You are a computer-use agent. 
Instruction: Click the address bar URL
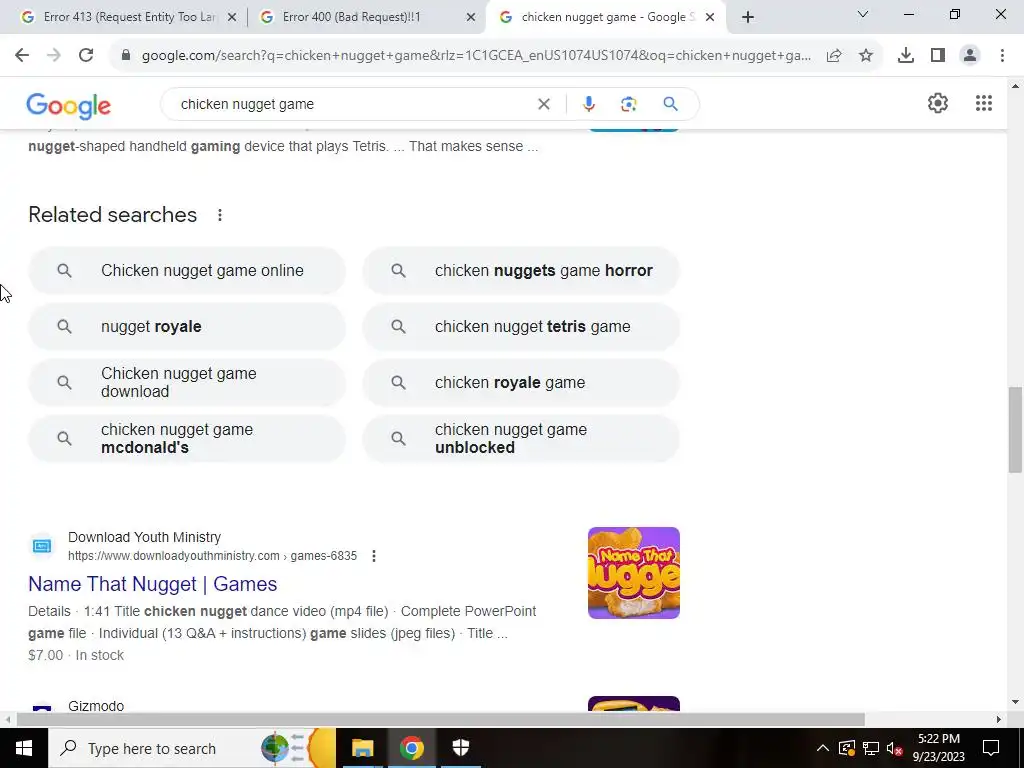click(x=476, y=56)
